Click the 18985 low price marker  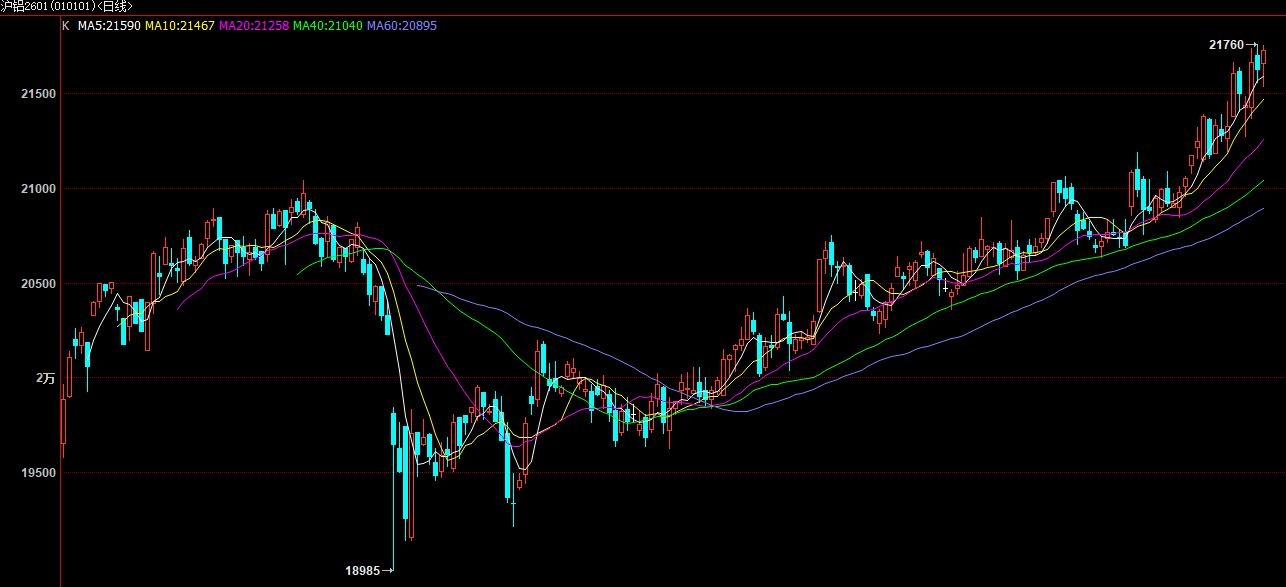362,570
